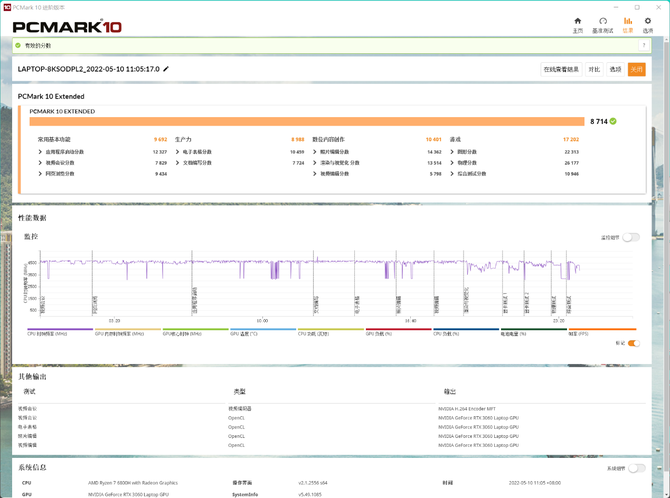This screenshot has height=498, width=670.
Task: Expand the spreadsheets score row (10 499)
Action: click(177, 151)
